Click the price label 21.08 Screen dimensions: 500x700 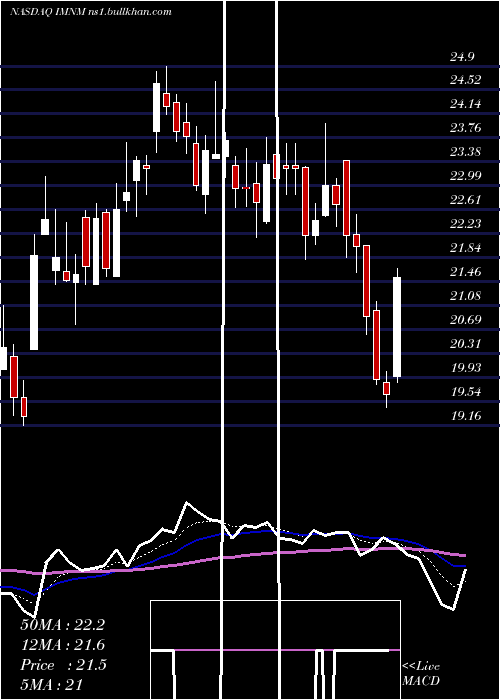click(x=466, y=296)
